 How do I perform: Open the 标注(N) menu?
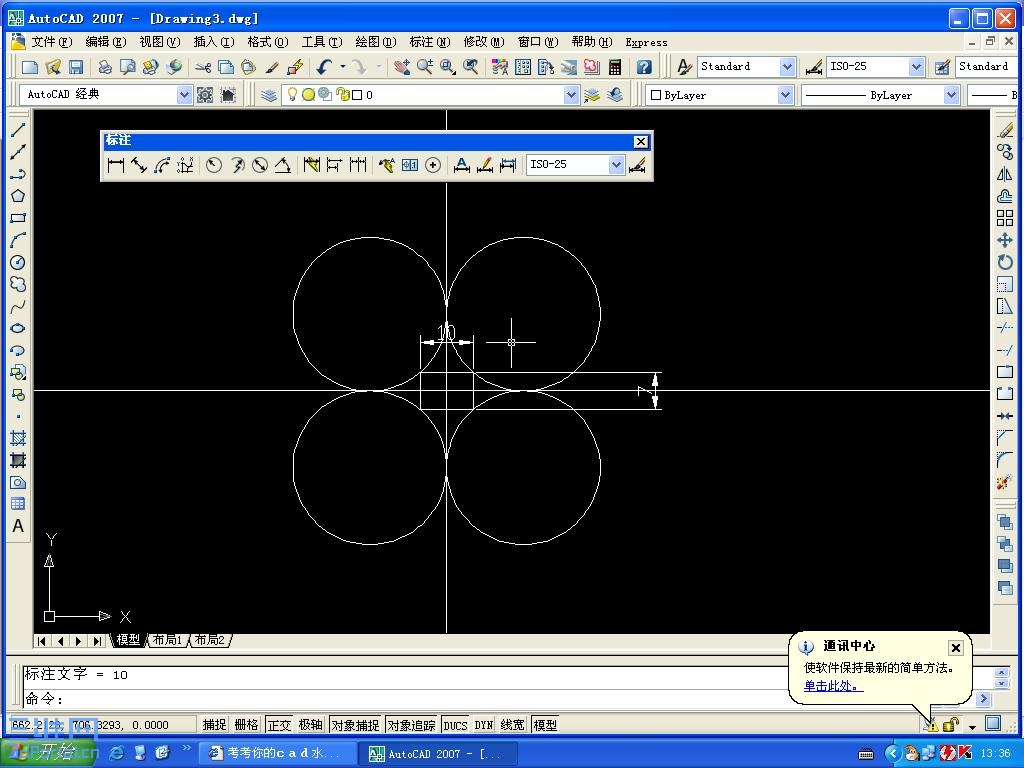point(430,42)
